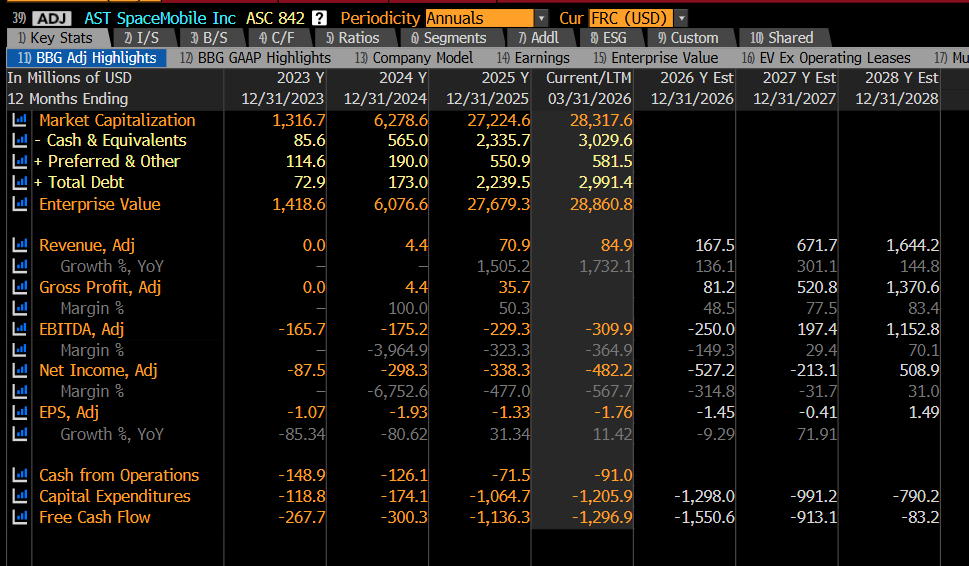
Task: Open chart icon for Enterprise Value row
Action: pos(20,204)
